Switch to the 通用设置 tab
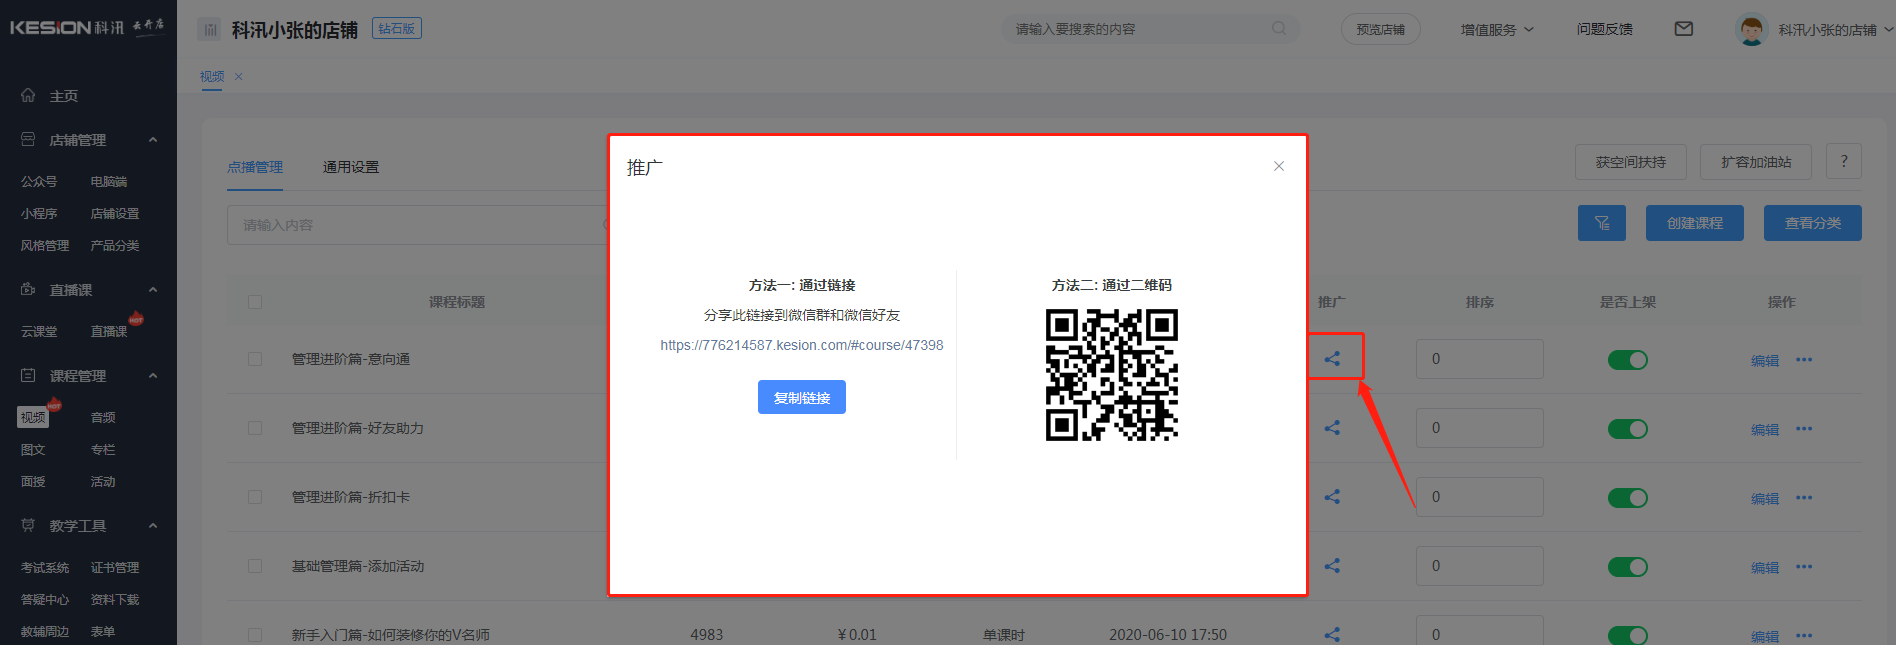1896x645 pixels. pyautogui.click(x=351, y=167)
